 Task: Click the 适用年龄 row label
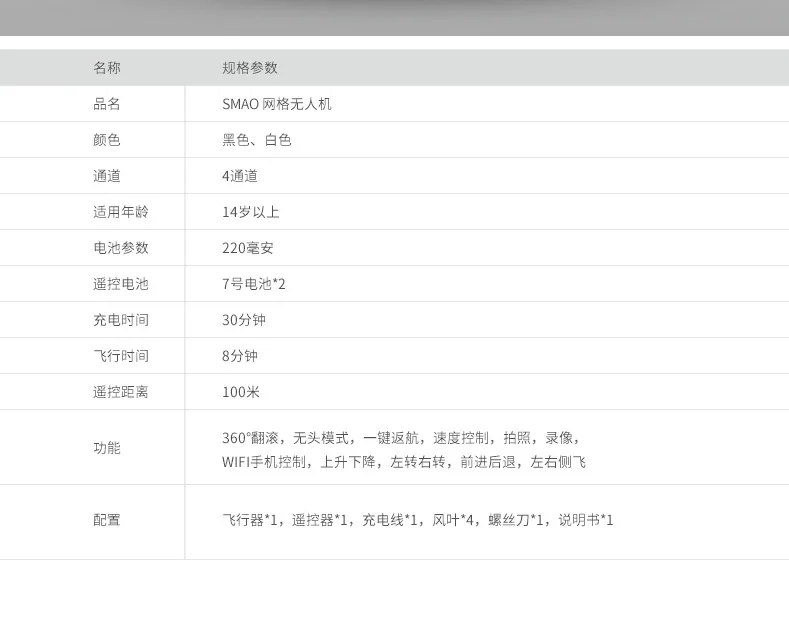coord(121,212)
